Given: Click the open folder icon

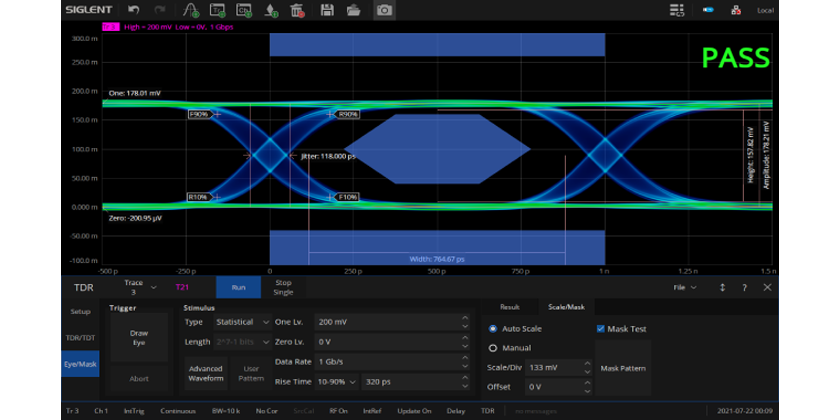Looking at the screenshot, I should pyautogui.click(x=353, y=10).
